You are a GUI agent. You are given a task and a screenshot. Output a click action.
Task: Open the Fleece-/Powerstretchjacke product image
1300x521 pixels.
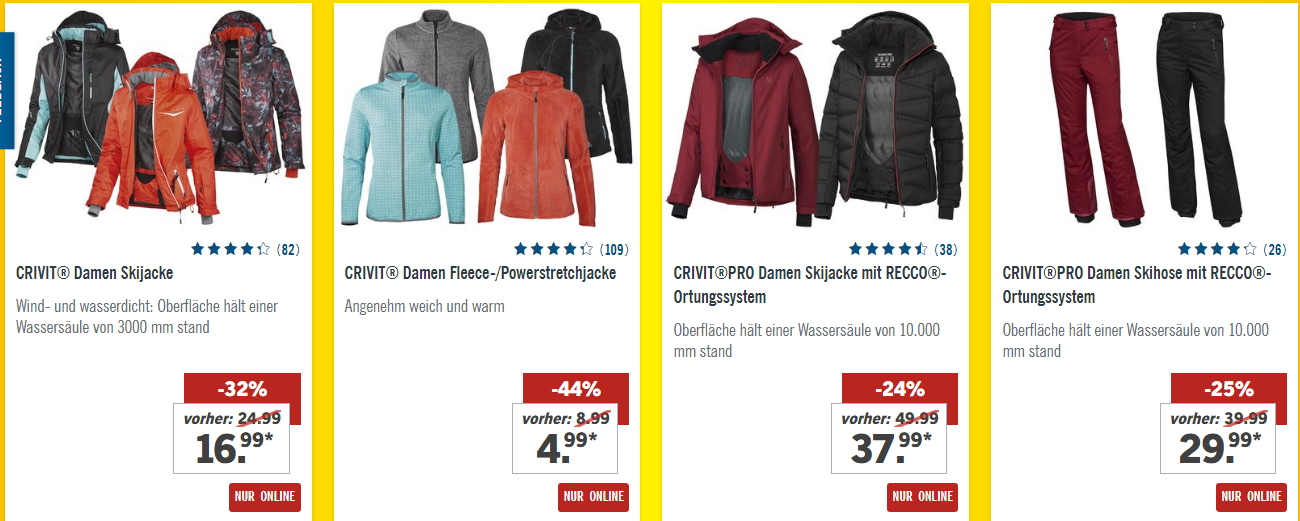[487, 118]
